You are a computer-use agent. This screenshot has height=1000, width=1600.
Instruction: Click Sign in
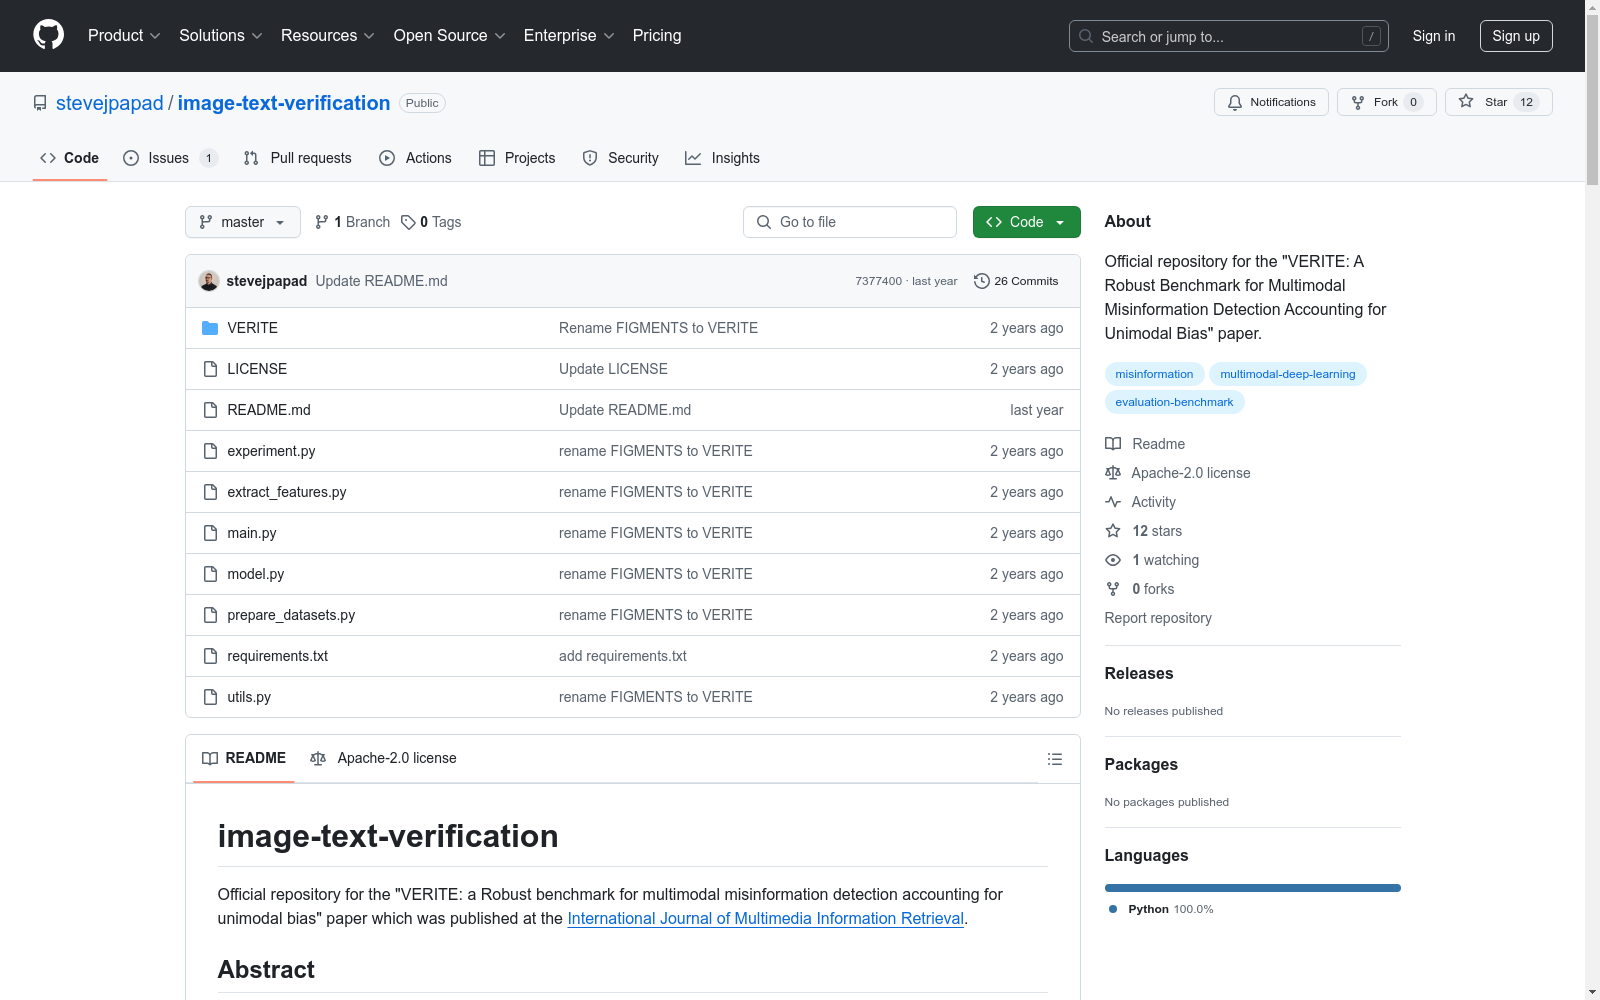1434,36
